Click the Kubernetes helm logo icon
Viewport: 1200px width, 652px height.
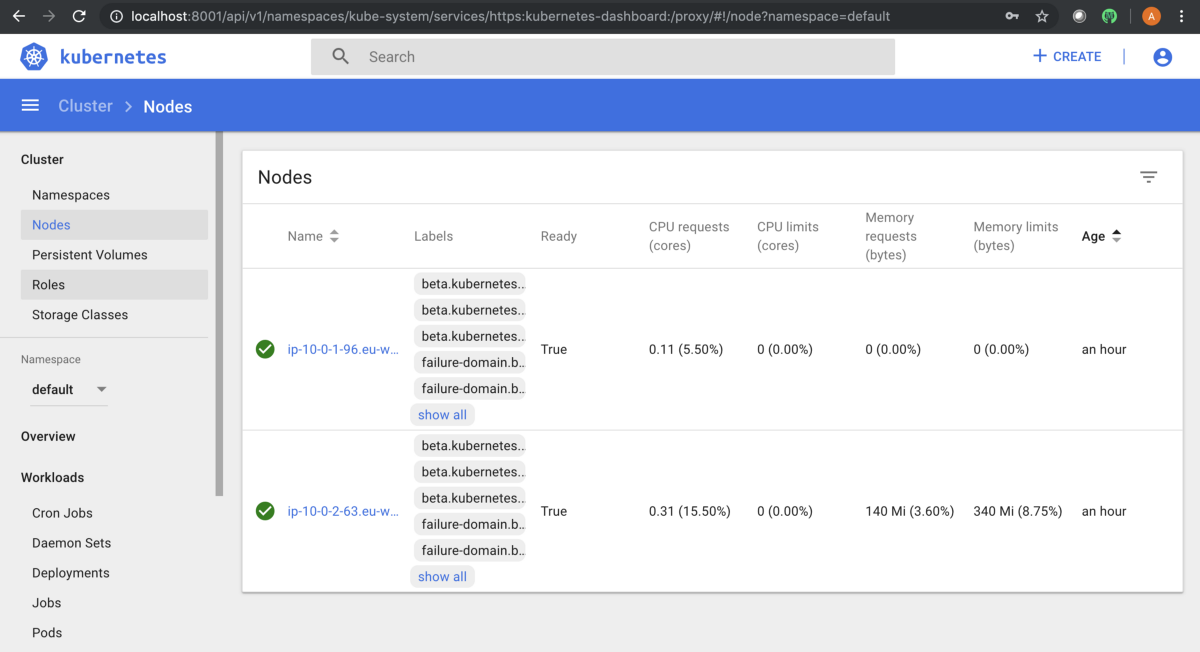click(34, 57)
